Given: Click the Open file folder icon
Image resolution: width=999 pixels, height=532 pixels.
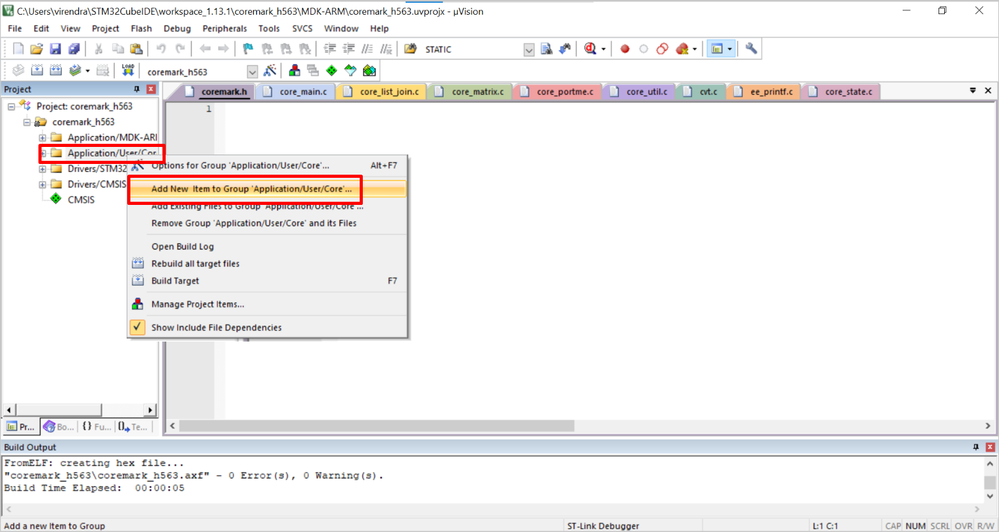Looking at the screenshot, I should point(36,49).
